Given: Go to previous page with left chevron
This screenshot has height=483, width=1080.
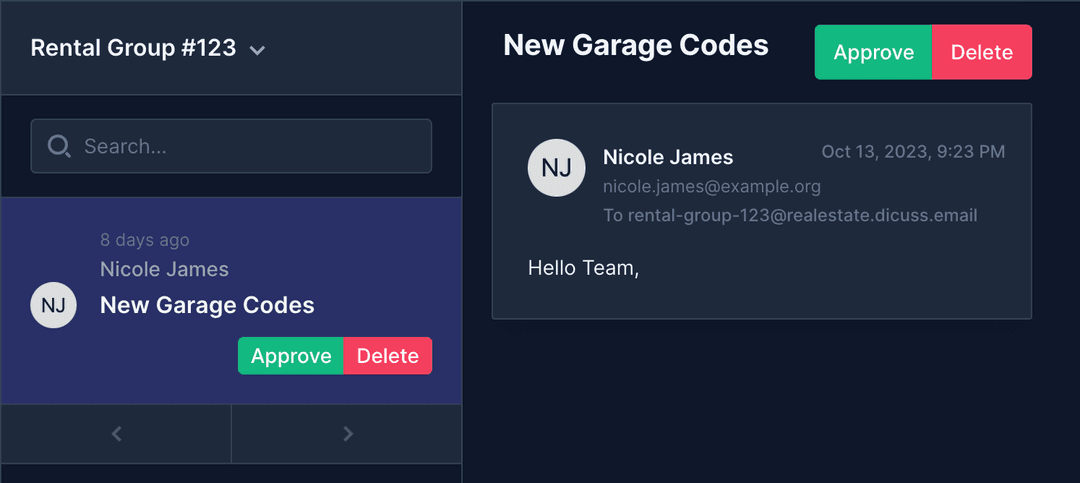Looking at the screenshot, I should click(116, 434).
